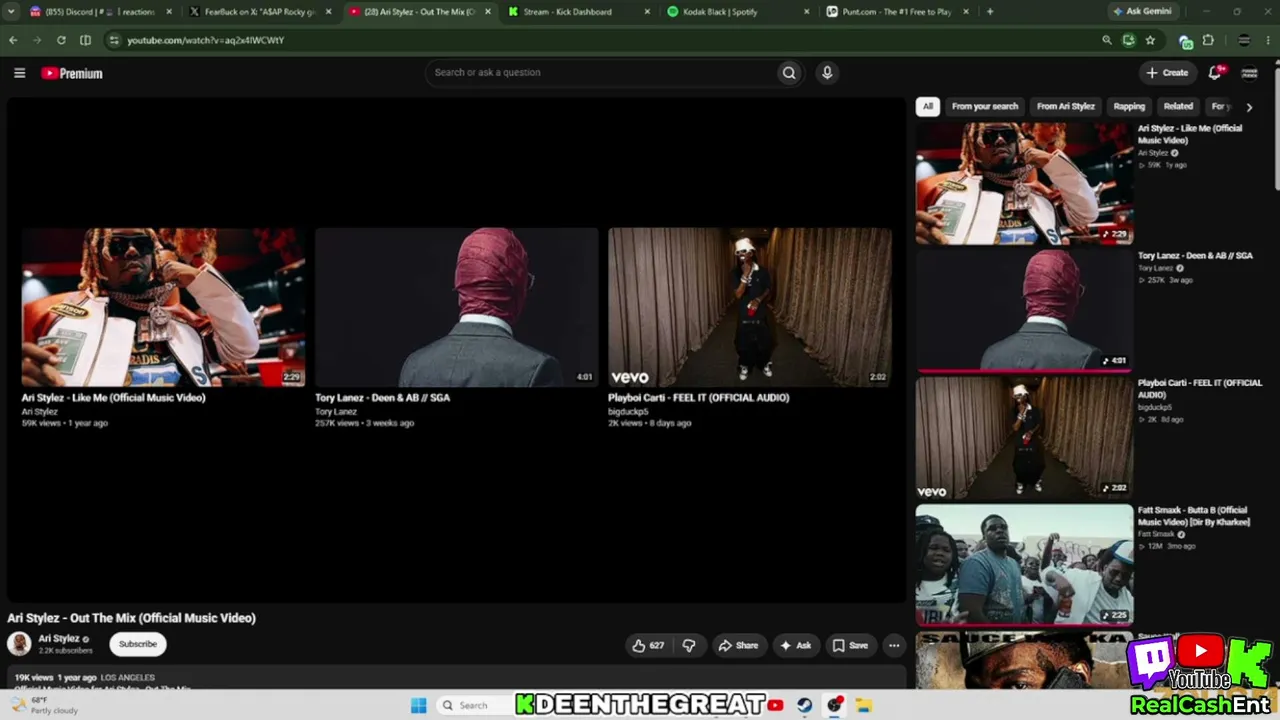Open the browser extensions puzzle icon
Viewport: 1280px width, 720px height.
pos(1208,40)
